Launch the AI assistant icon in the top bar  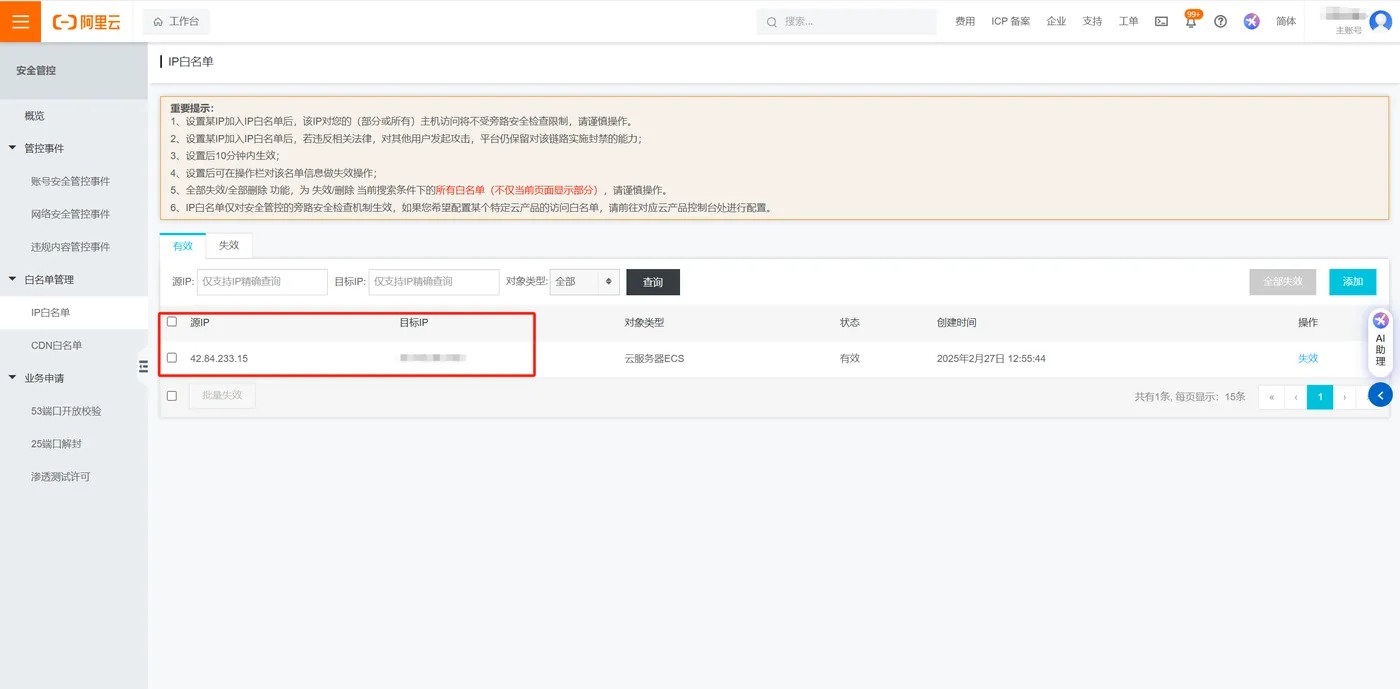[x=1252, y=21]
